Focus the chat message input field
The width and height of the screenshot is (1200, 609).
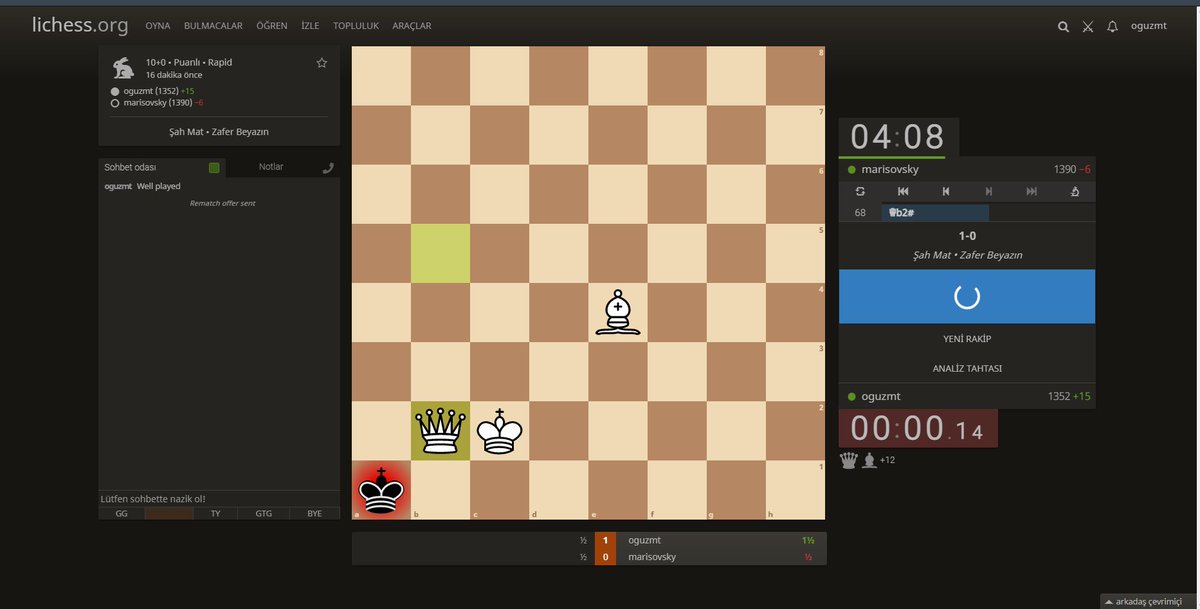[x=219, y=498]
